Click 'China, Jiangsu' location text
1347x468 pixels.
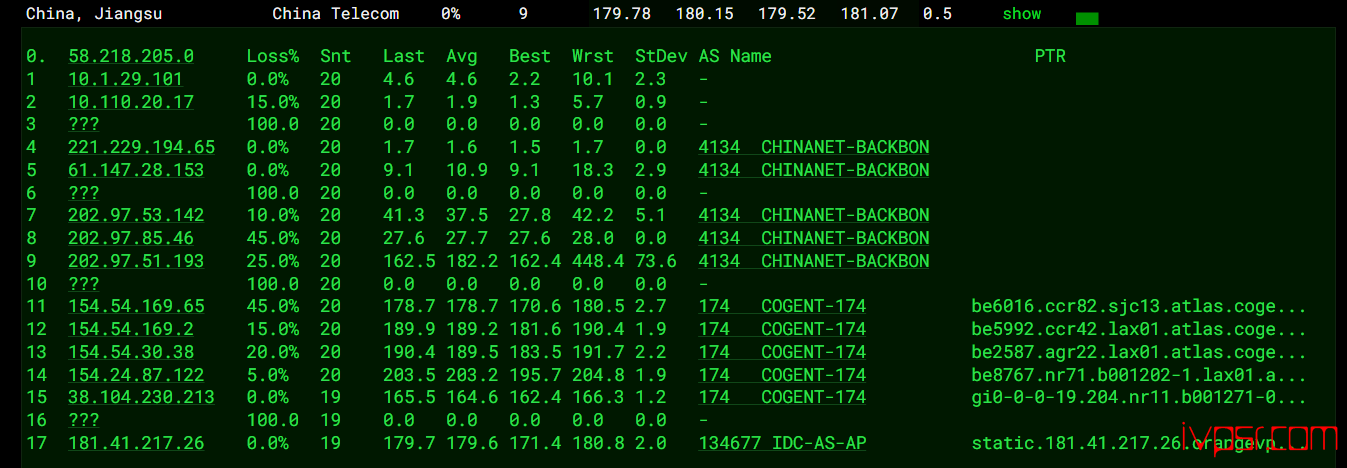coord(94,14)
